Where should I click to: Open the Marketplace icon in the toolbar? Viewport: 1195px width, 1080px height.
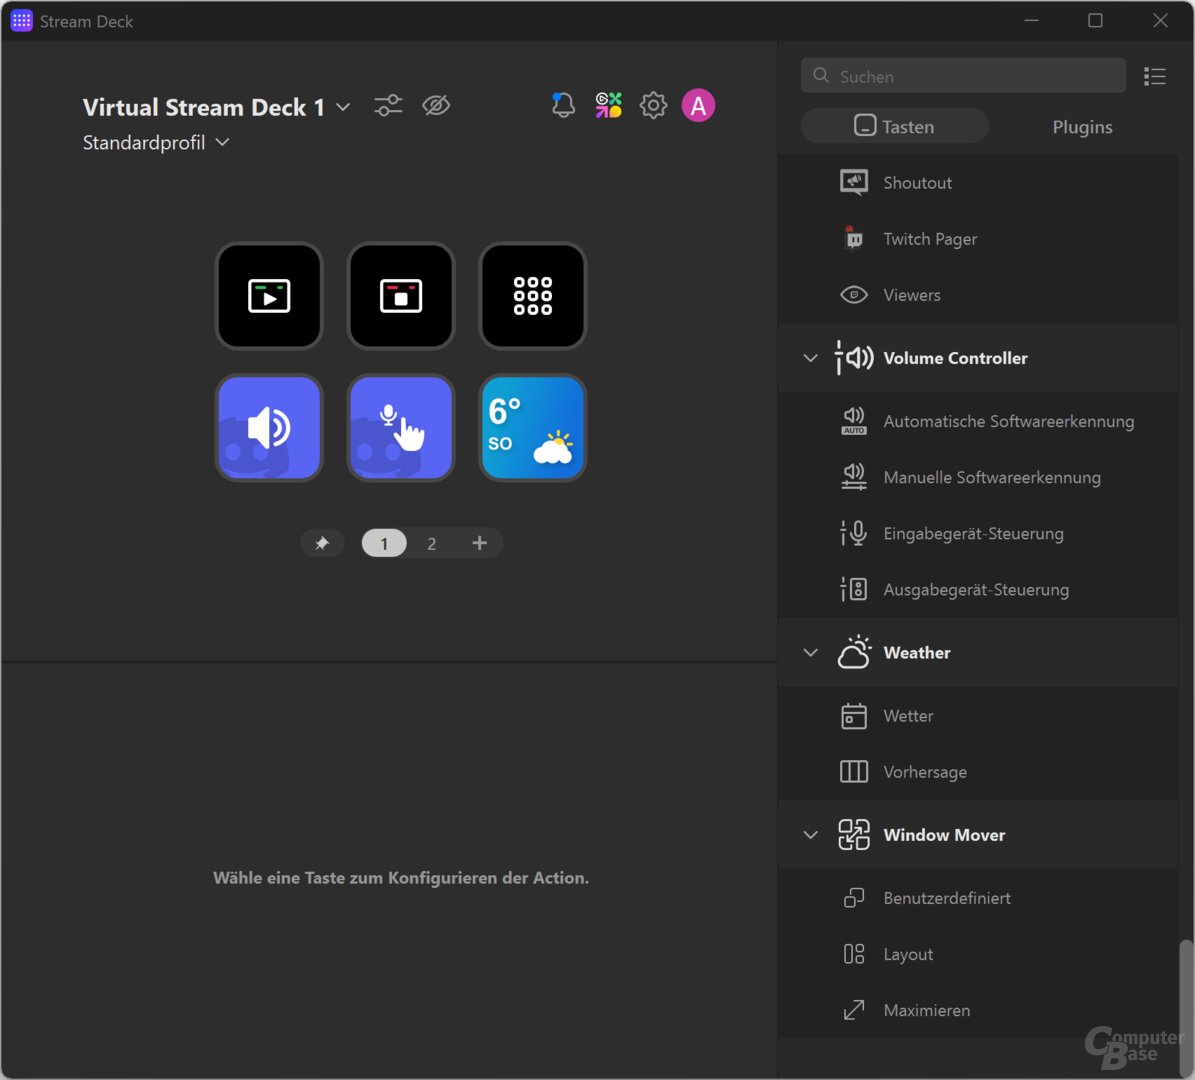tap(607, 104)
